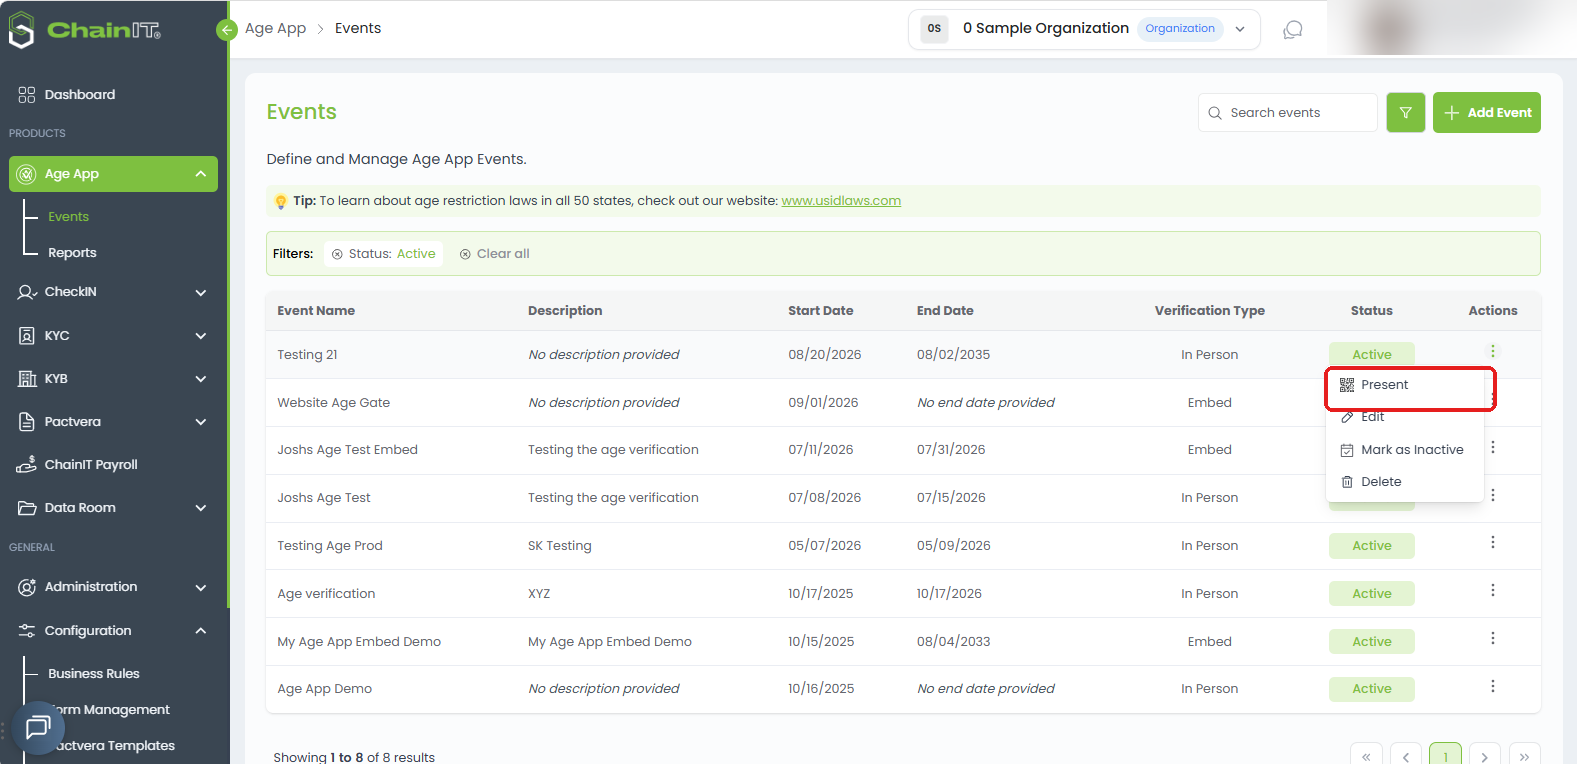Open the organization selector dropdown
1577x764 pixels.
[1084, 29]
